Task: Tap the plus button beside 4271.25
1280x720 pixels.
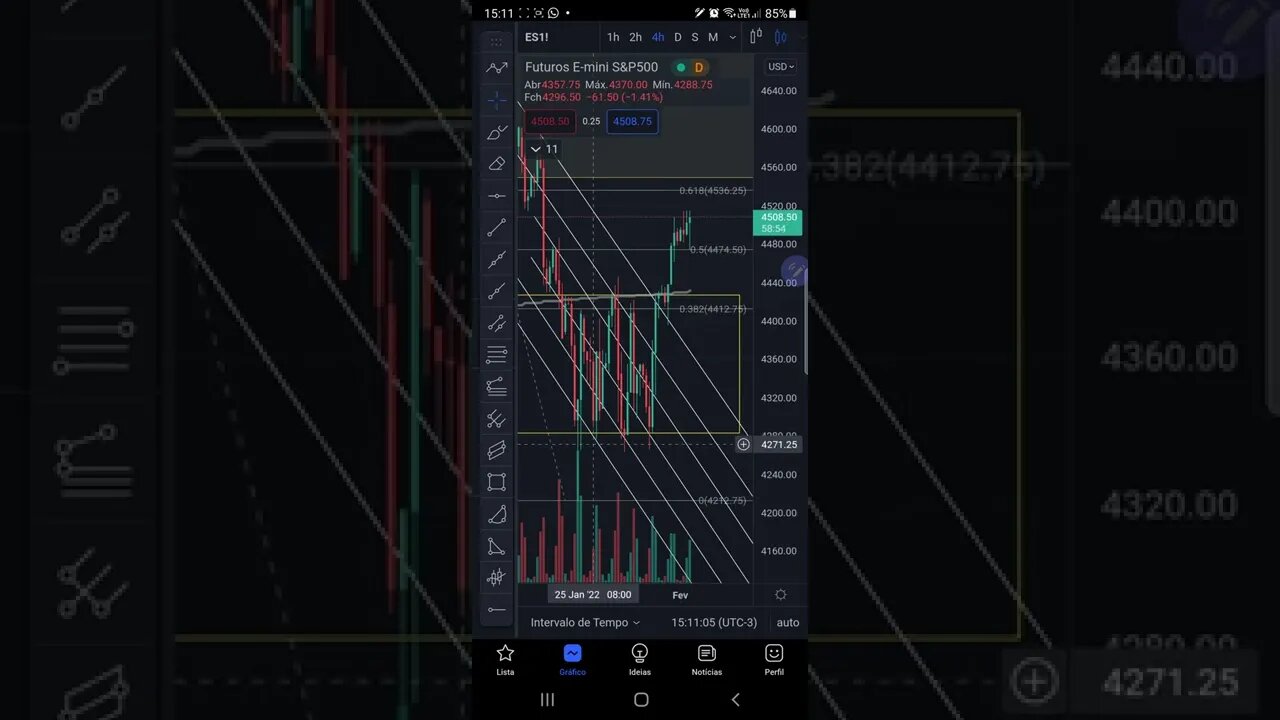Action: (x=743, y=444)
